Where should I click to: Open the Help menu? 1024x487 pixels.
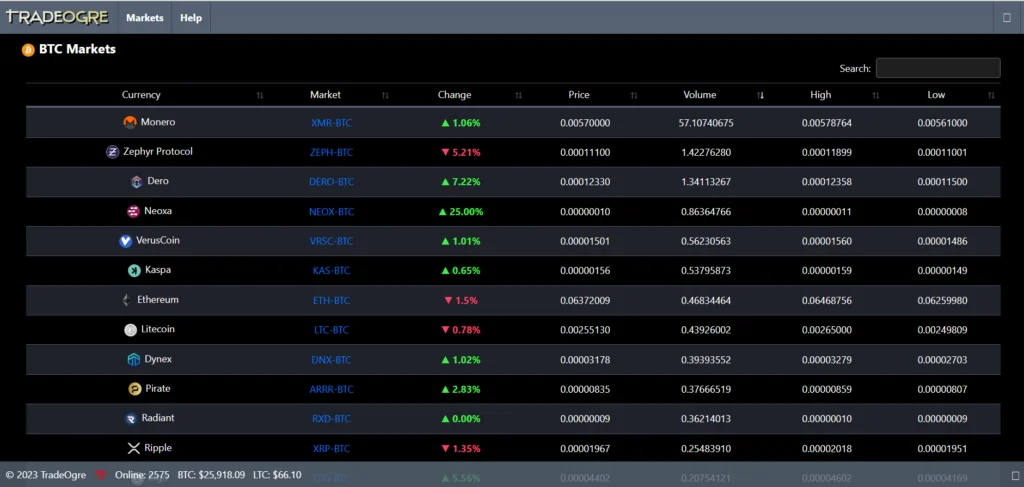(191, 18)
